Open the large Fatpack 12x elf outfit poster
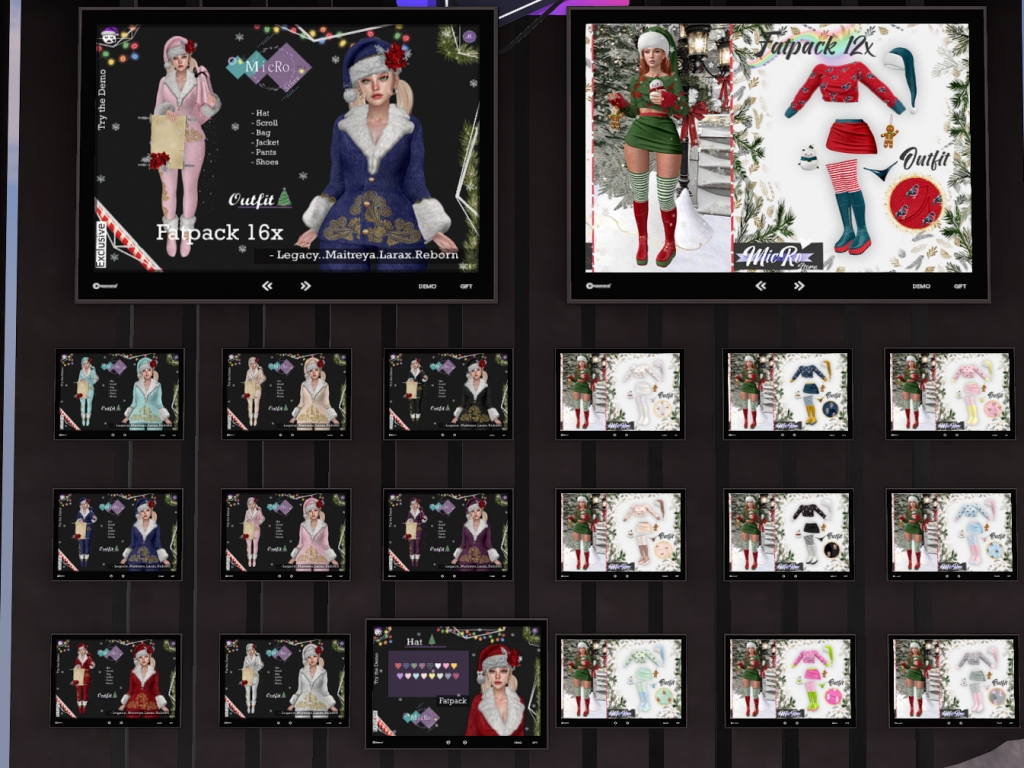 (777, 148)
